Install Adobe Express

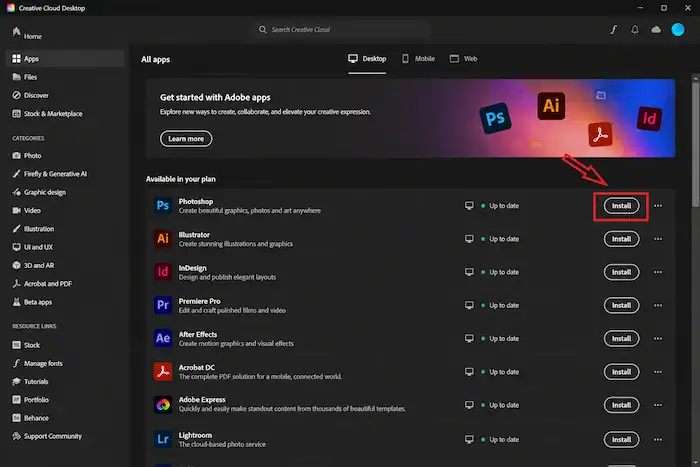pyautogui.click(x=621, y=405)
